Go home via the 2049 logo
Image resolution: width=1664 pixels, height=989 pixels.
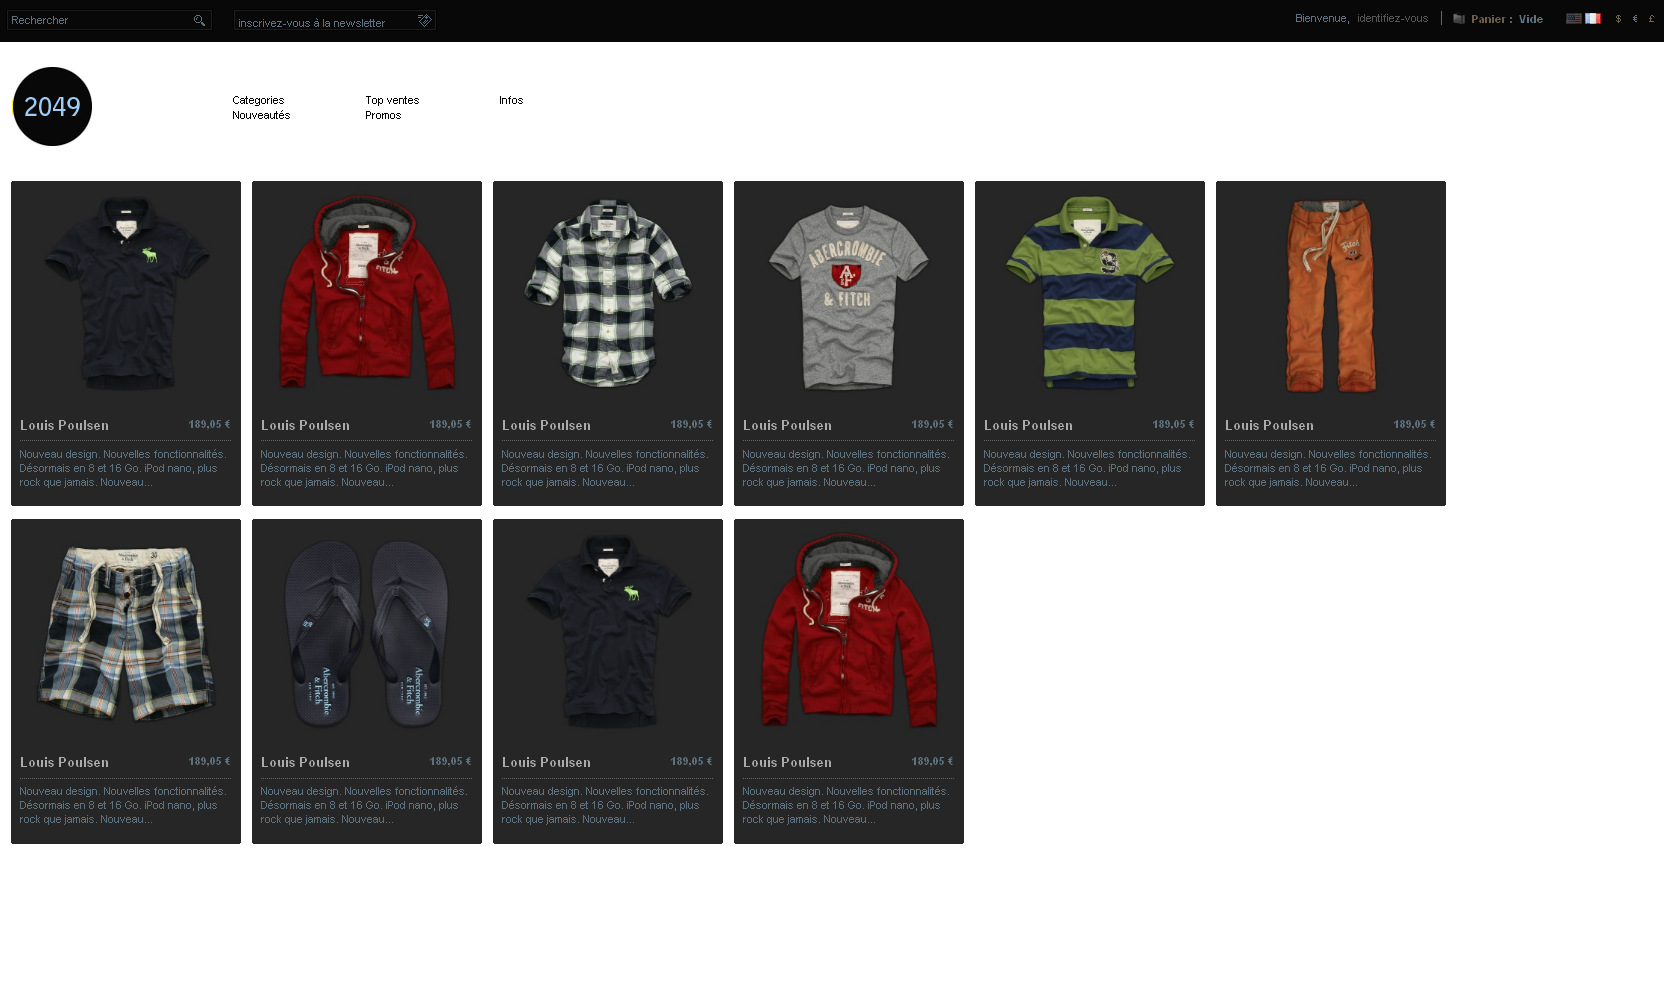coord(52,106)
